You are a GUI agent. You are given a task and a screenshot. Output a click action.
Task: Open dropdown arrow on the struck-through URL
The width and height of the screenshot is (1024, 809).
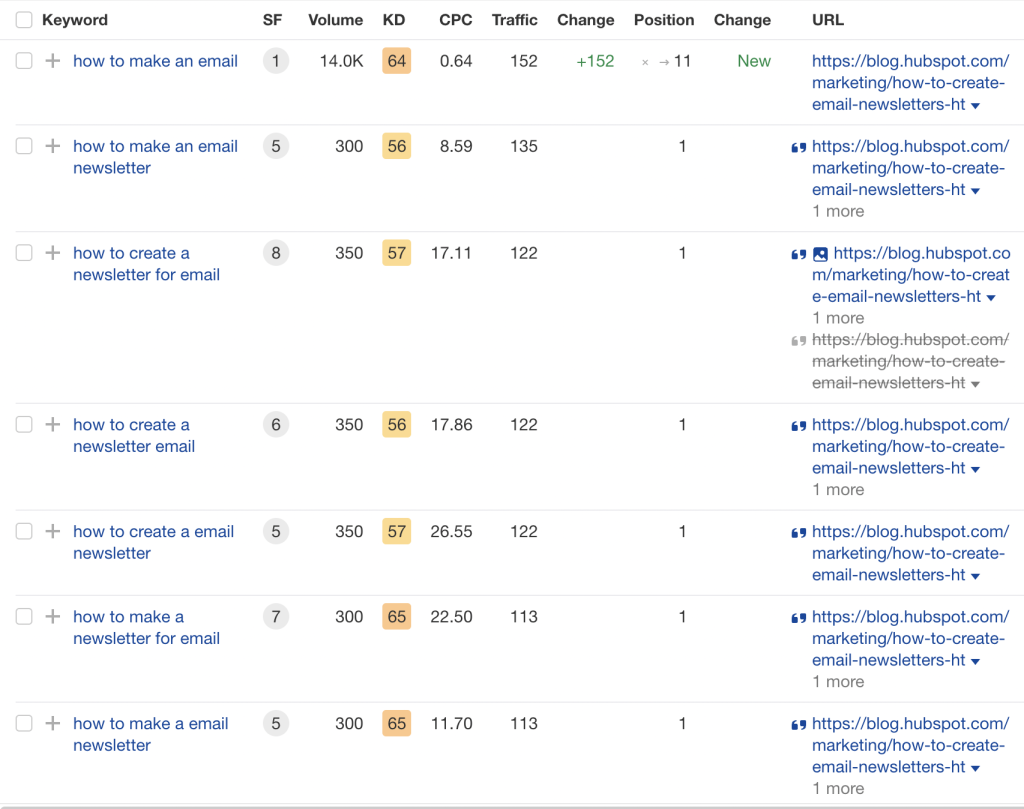click(x=975, y=385)
